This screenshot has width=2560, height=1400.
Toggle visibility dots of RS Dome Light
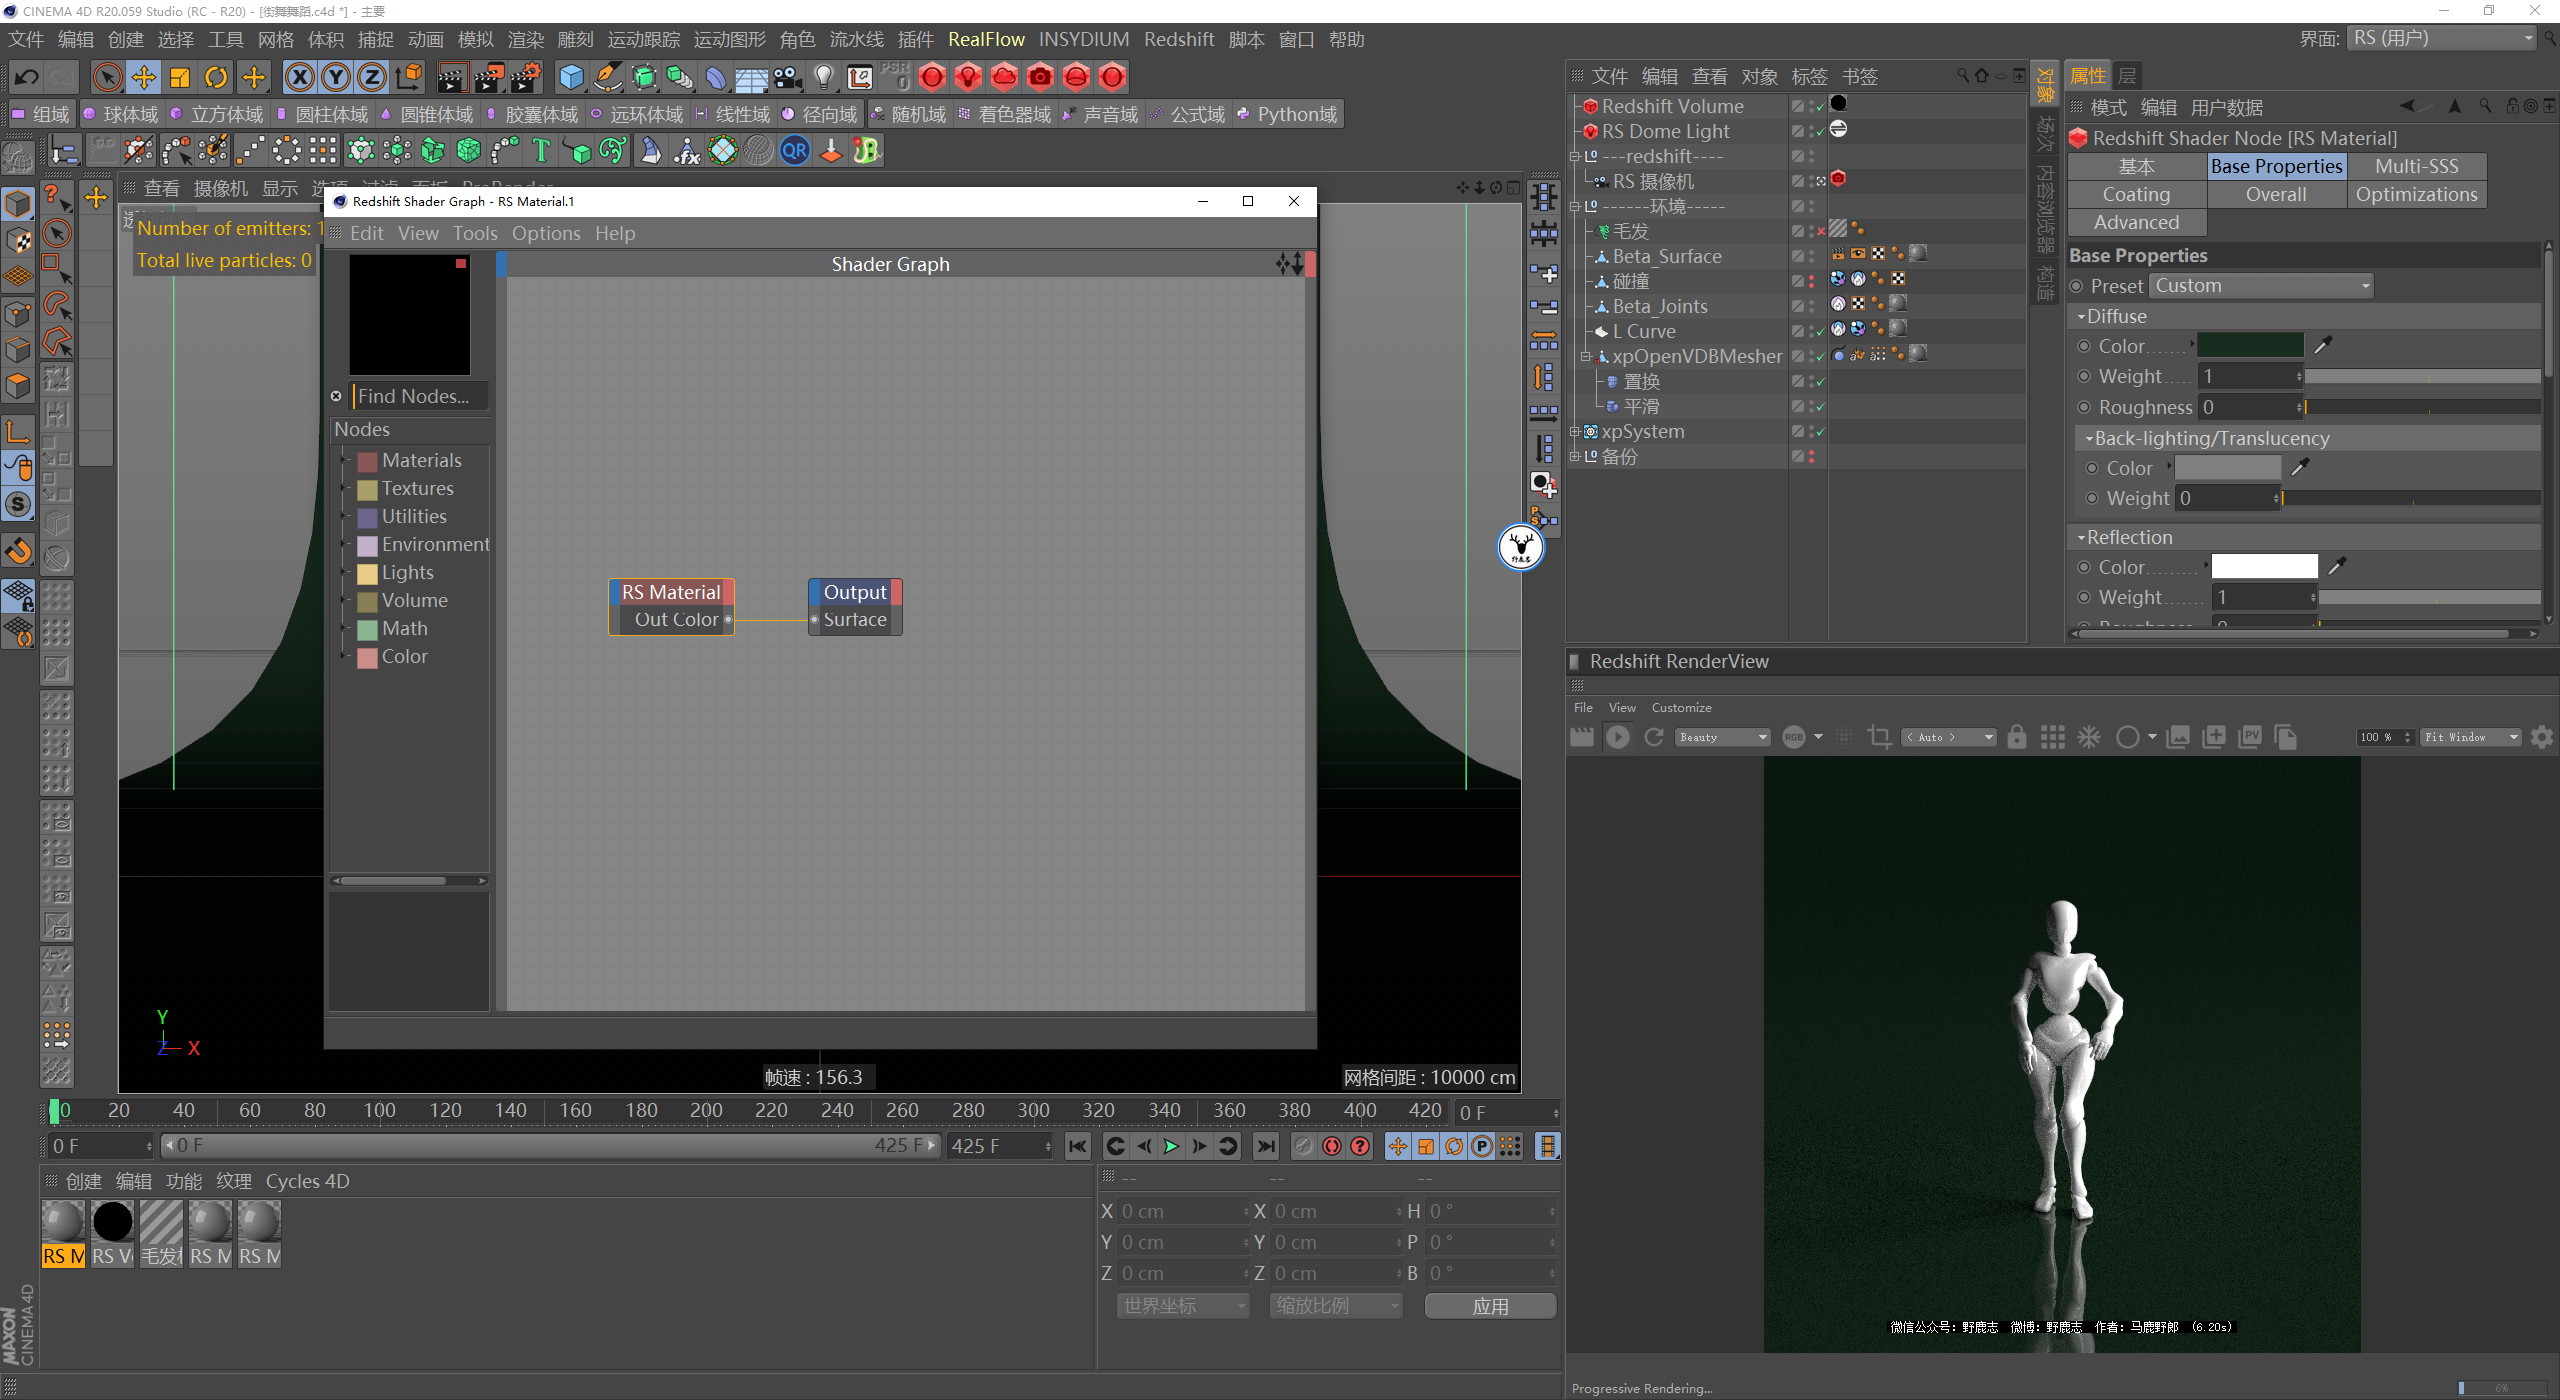tap(1811, 131)
